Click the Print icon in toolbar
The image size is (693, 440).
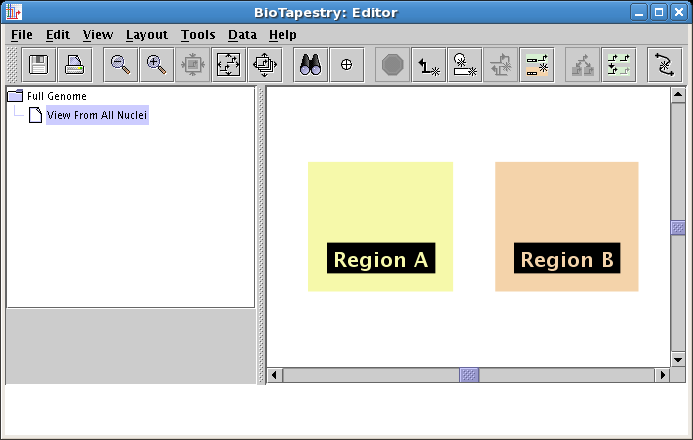(75, 65)
